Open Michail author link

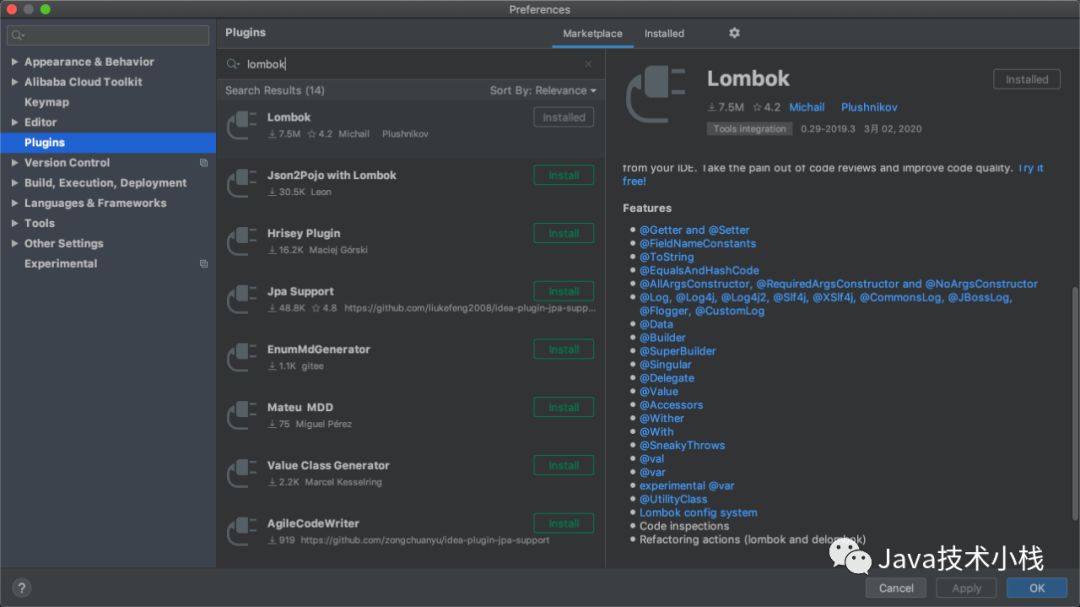[807, 107]
